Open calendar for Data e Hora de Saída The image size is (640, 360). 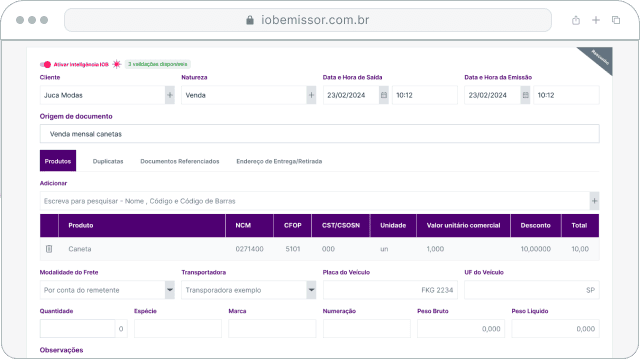click(x=384, y=95)
